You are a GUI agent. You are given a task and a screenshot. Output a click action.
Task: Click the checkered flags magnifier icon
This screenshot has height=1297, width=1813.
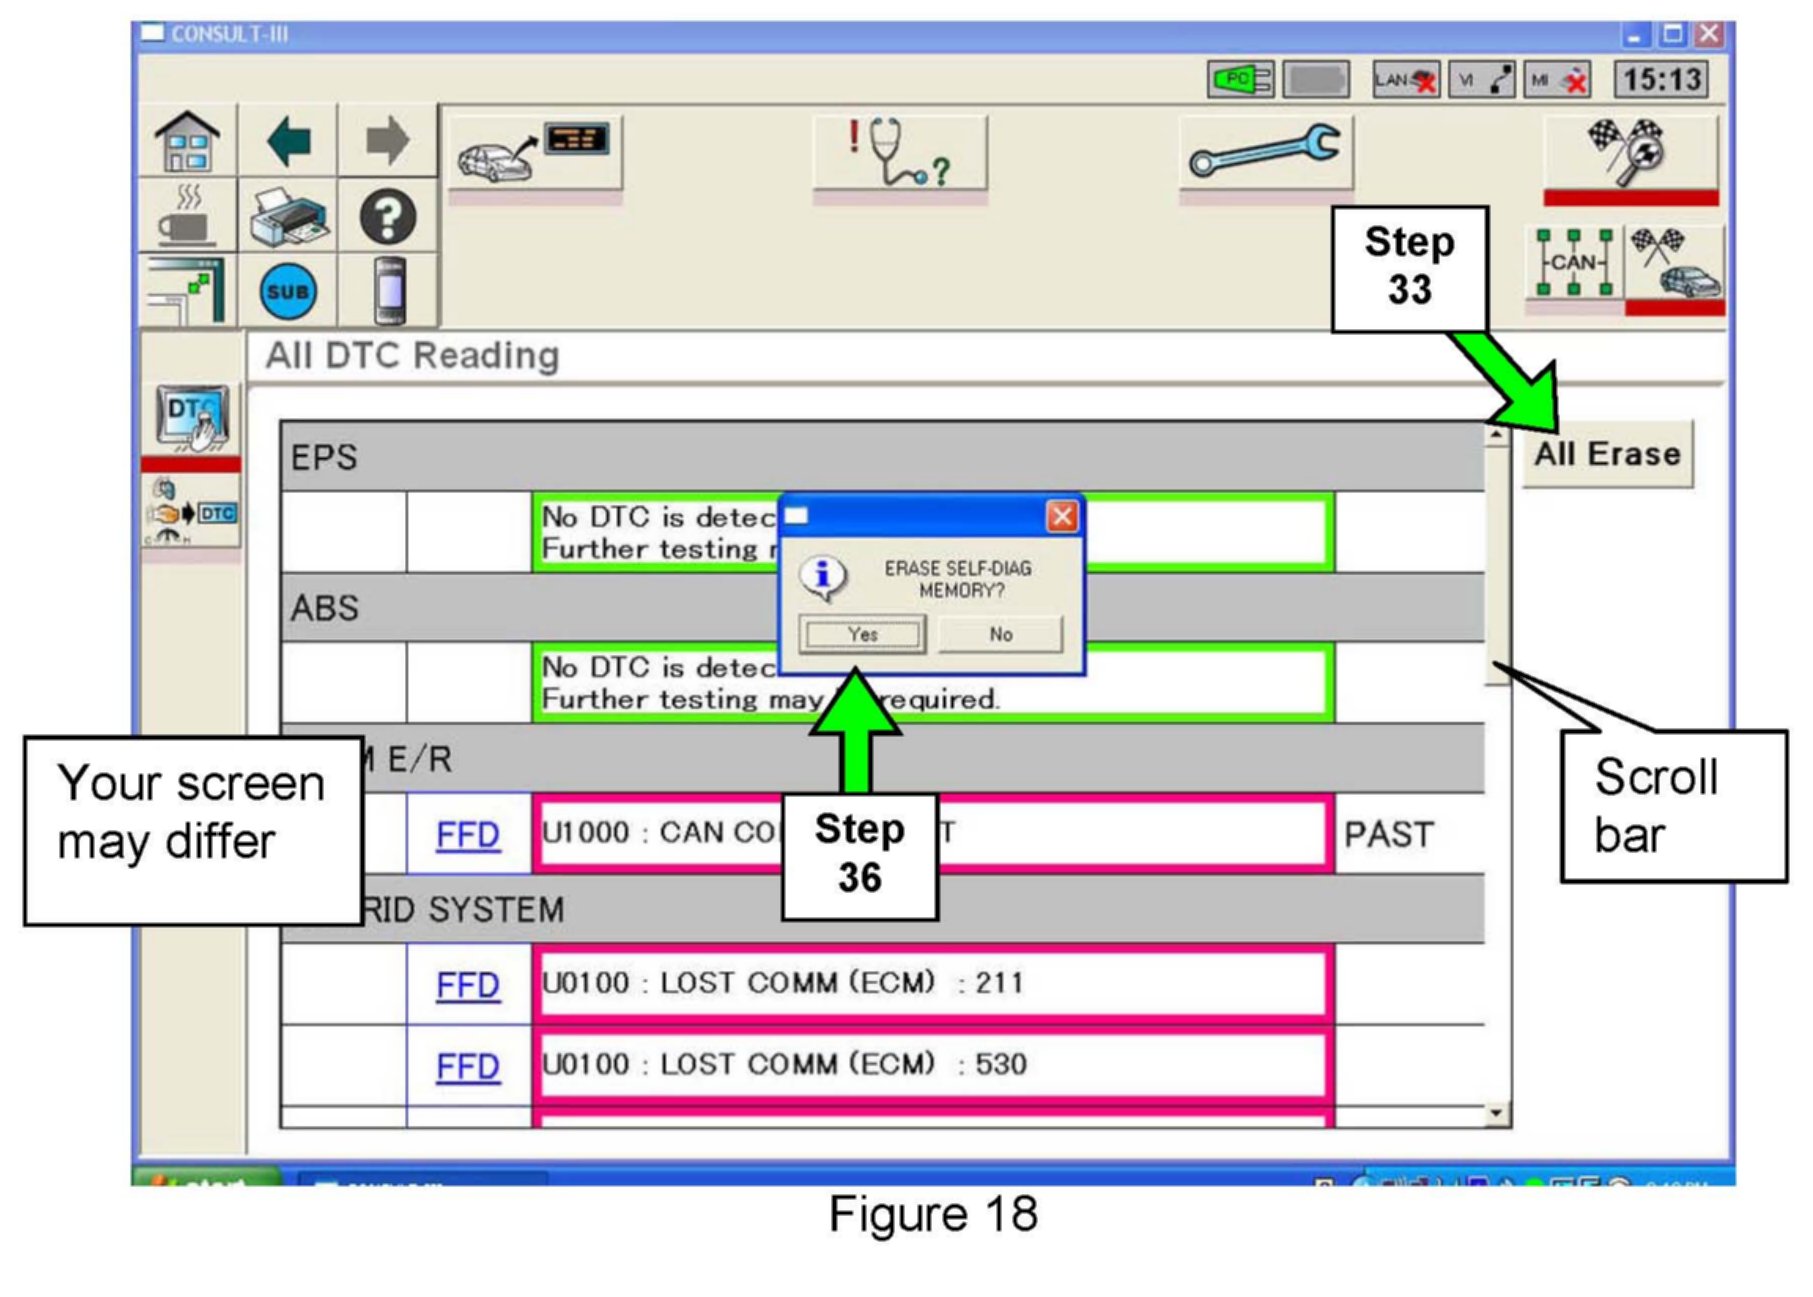1630,152
